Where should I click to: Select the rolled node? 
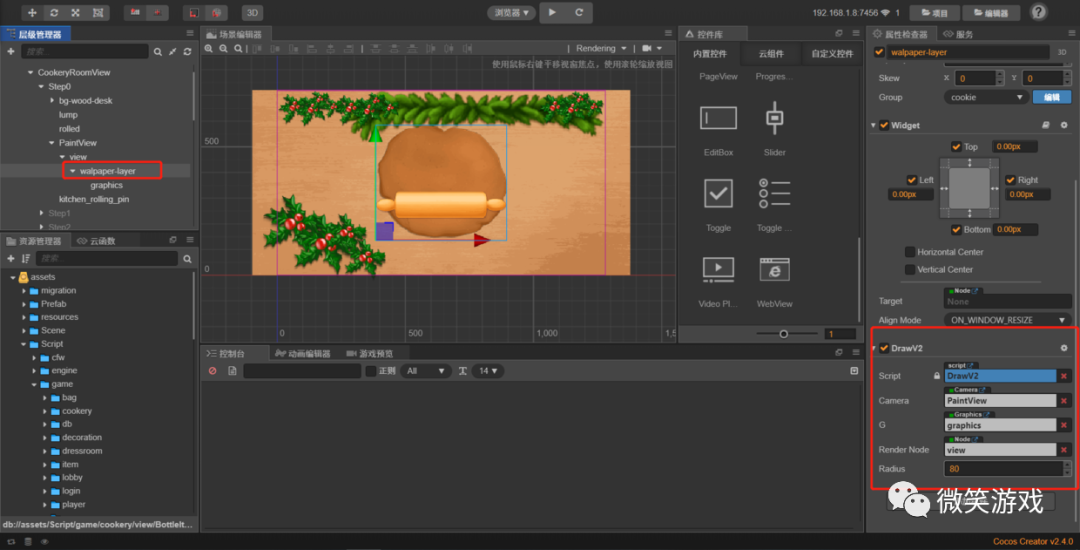click(69, 129)
